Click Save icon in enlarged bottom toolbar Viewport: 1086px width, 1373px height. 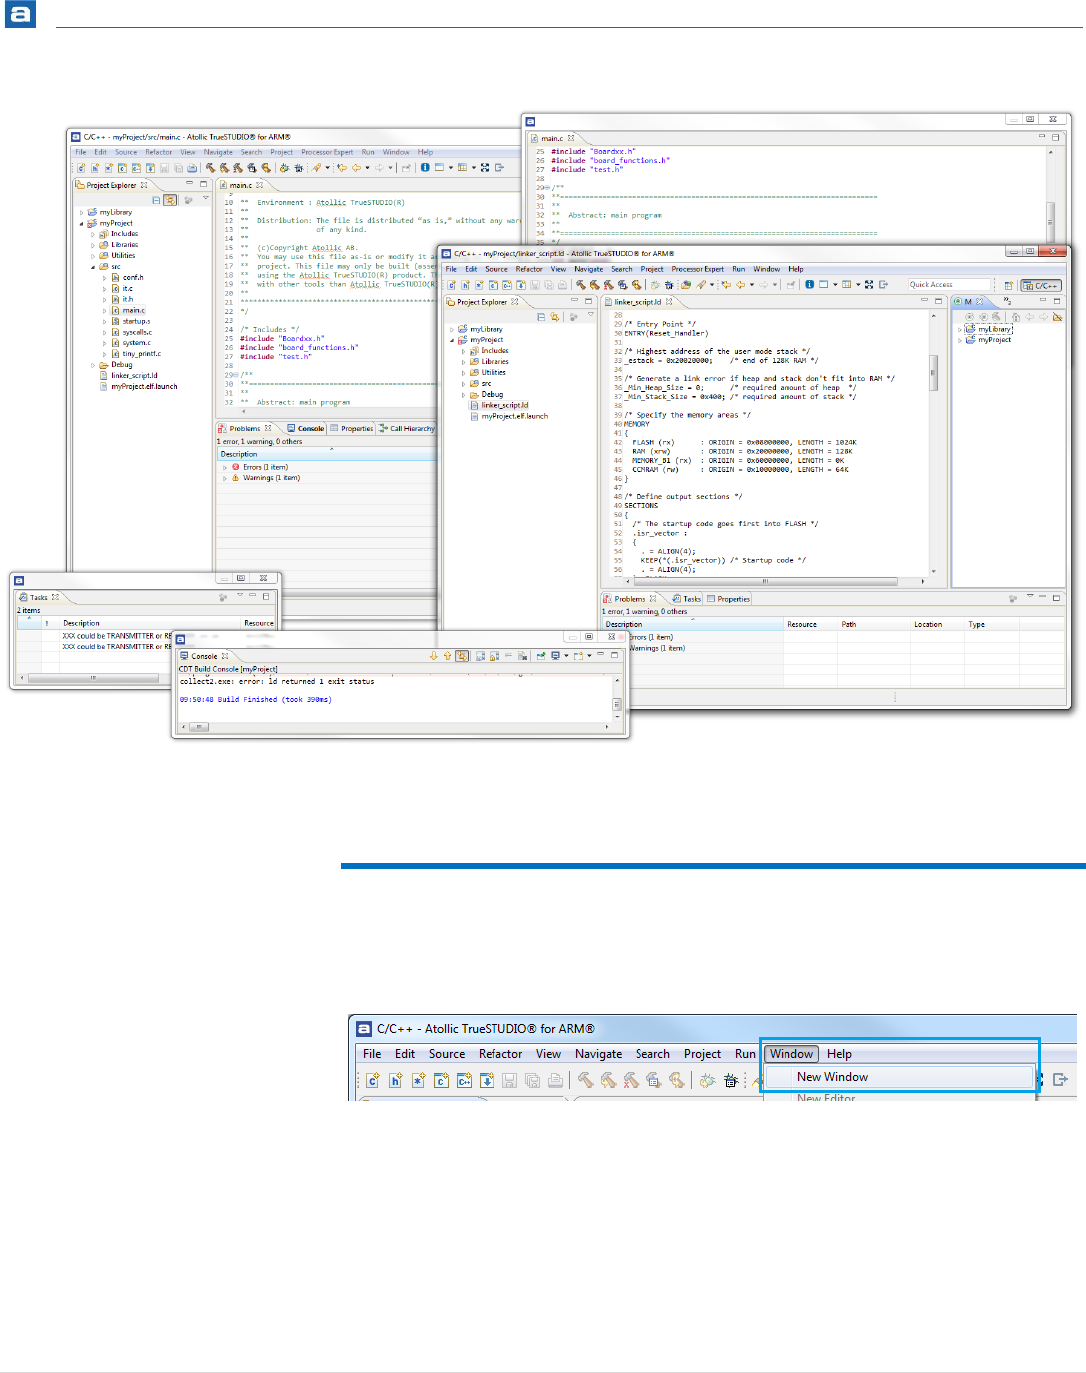tap(509, 1080)
